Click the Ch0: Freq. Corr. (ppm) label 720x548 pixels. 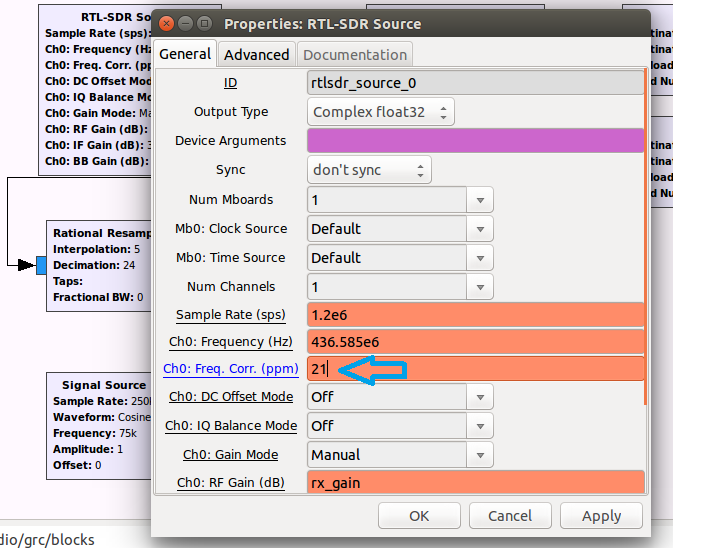(x=231, y=369)
